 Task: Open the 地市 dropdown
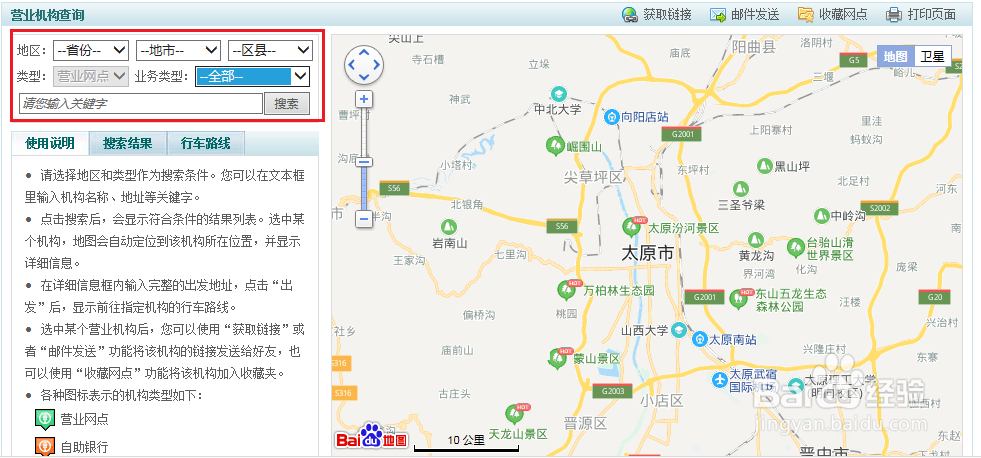[178, 50]
